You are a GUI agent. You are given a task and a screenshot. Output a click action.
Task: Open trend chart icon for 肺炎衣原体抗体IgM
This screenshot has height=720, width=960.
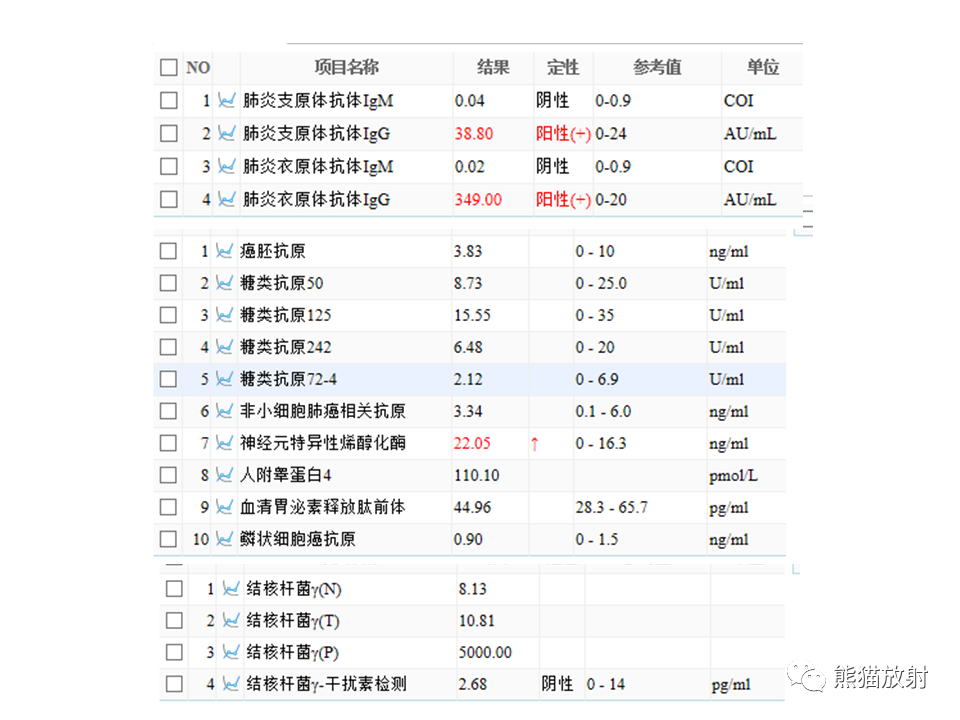coord(227,167)
